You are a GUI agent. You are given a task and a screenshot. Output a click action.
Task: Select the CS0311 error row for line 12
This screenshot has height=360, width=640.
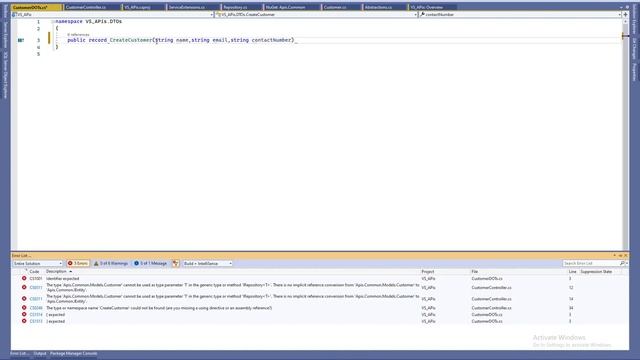click(x=320, y=287)
